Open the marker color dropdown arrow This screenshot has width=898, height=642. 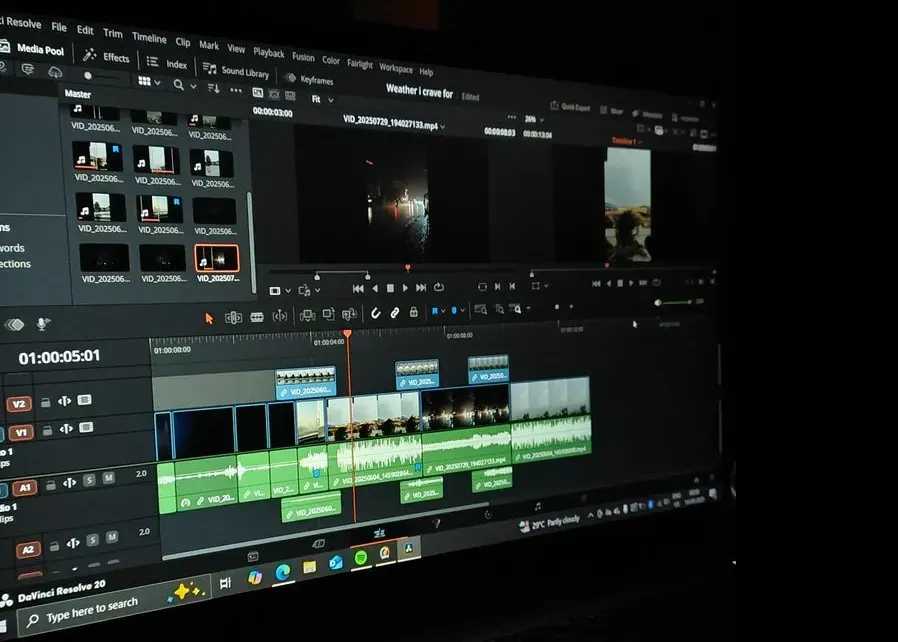462,310
